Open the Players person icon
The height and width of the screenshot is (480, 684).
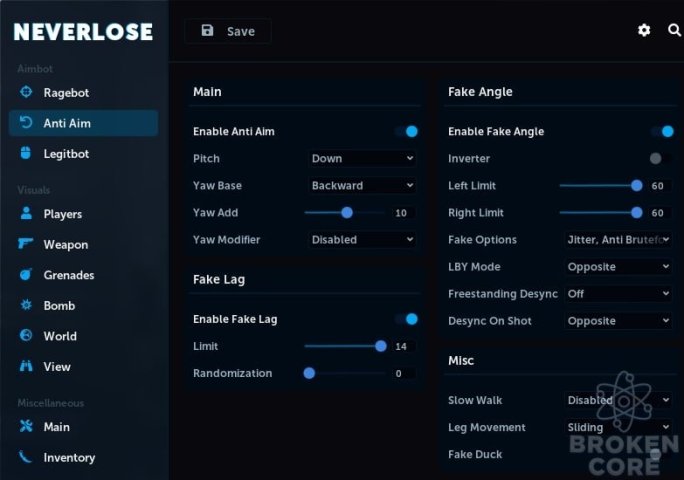pos(26,213)
